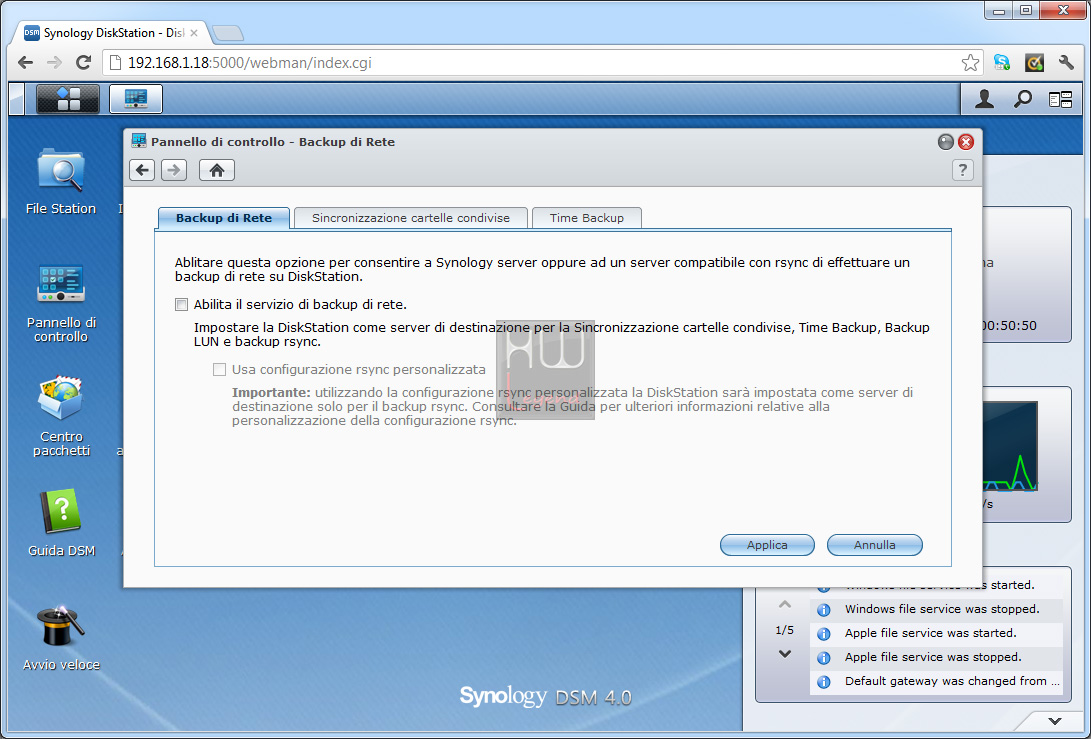Select the Synology DiskStation browser tab
Screen dimensions: 1091x739
click(111, 33)
